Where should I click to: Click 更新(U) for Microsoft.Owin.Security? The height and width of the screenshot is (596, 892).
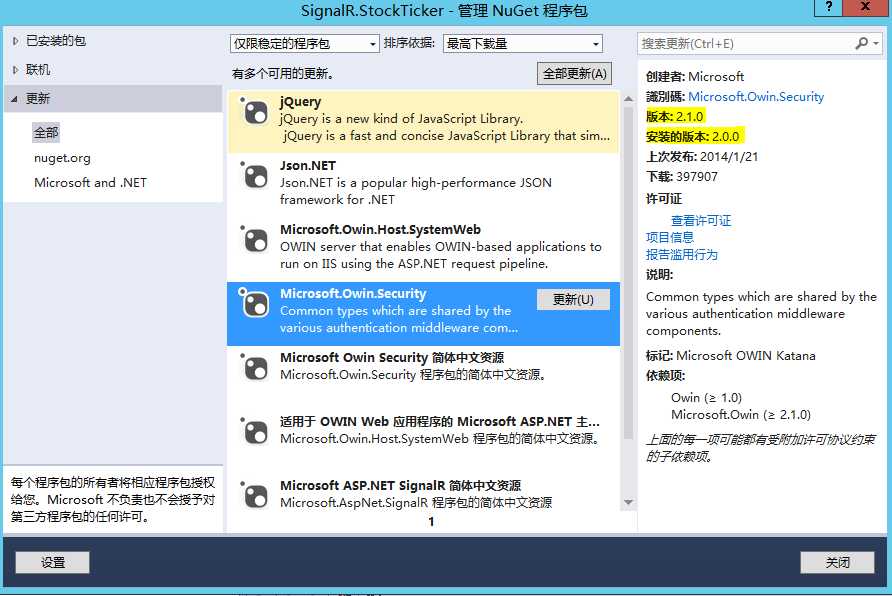573,300
